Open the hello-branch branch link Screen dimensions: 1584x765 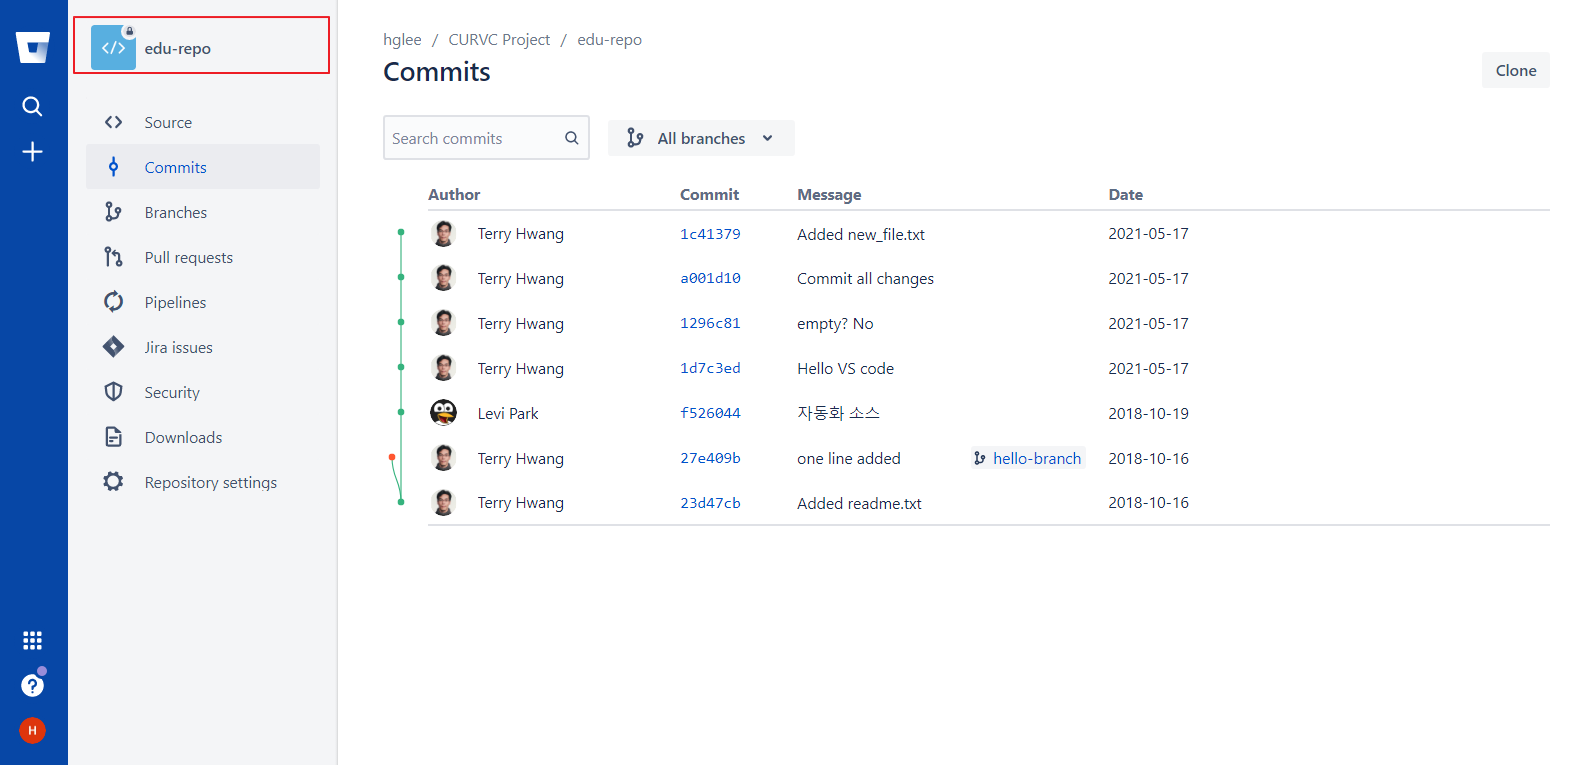1037,458
